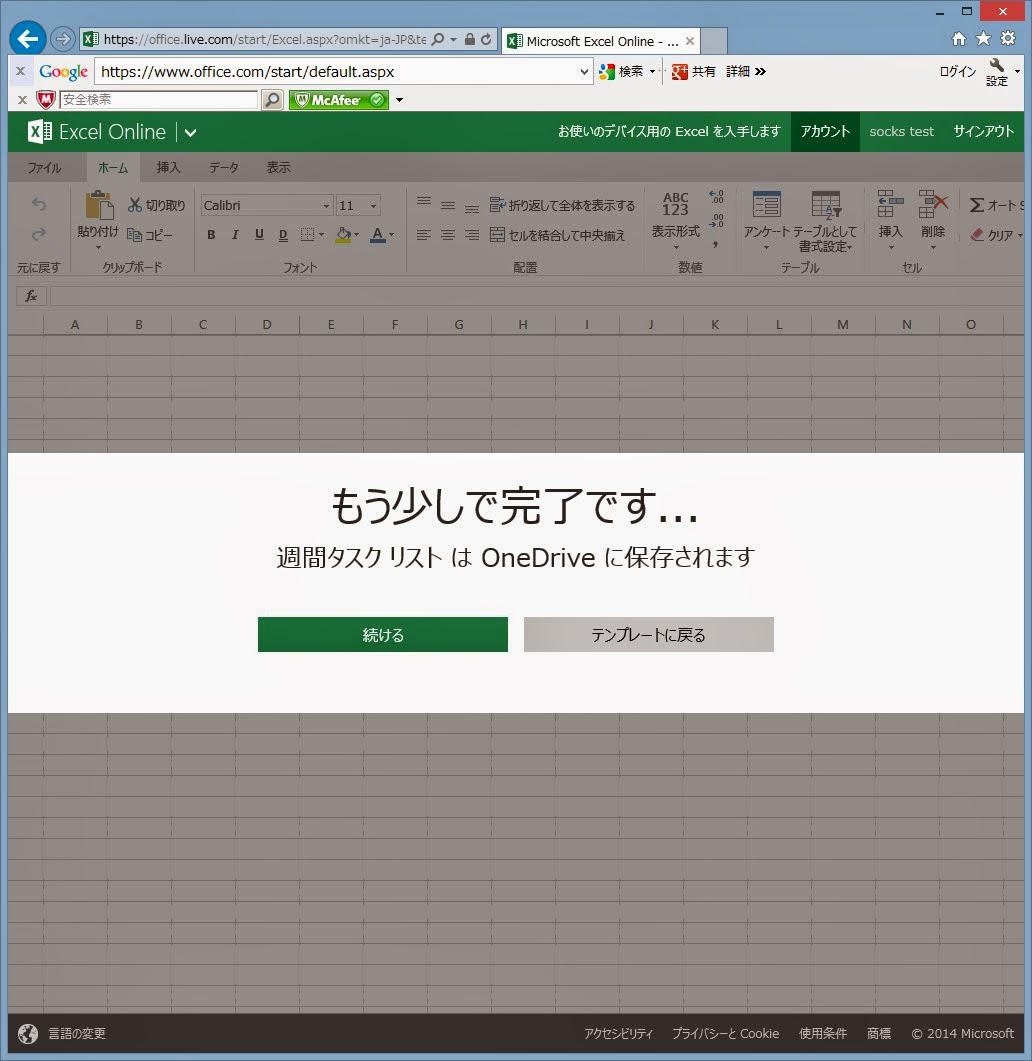Click McAfee search magnifier button
1032x1061 pixels.
coord(272,100)
